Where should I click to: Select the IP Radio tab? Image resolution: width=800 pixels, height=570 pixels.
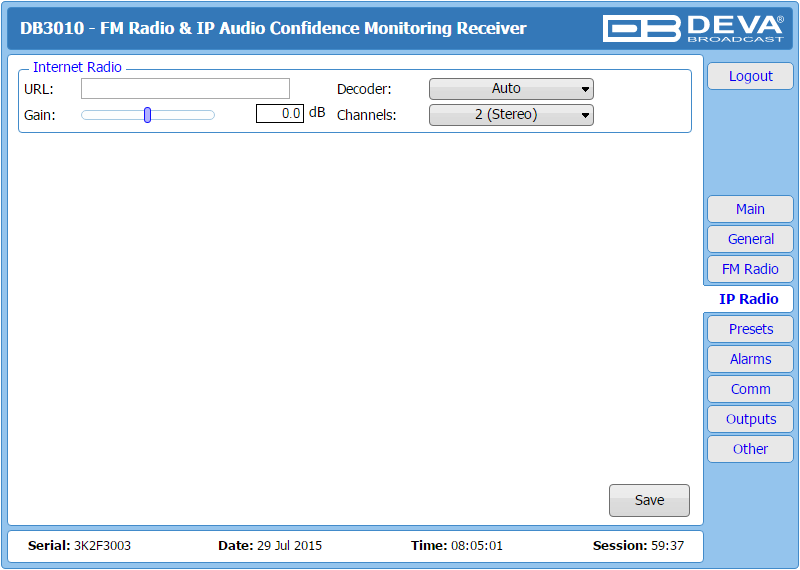pos(748,299)
